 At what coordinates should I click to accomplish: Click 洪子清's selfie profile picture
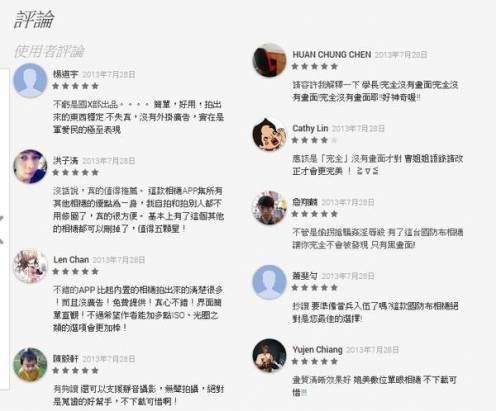click(x=30, y=167)
